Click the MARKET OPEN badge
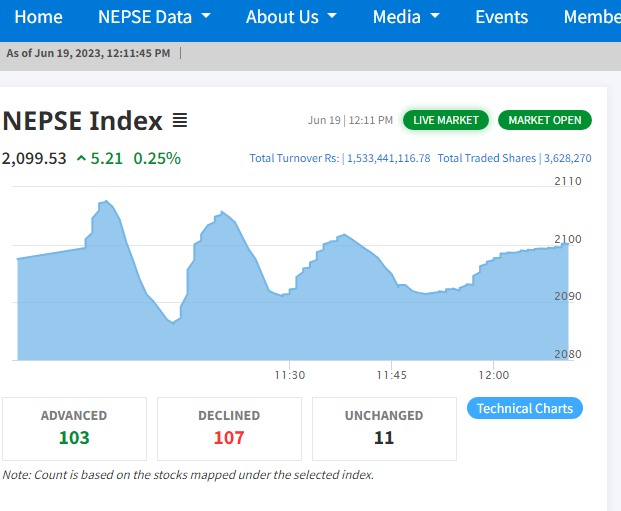Screen dimensions: 621x511 tap(545, 120)
